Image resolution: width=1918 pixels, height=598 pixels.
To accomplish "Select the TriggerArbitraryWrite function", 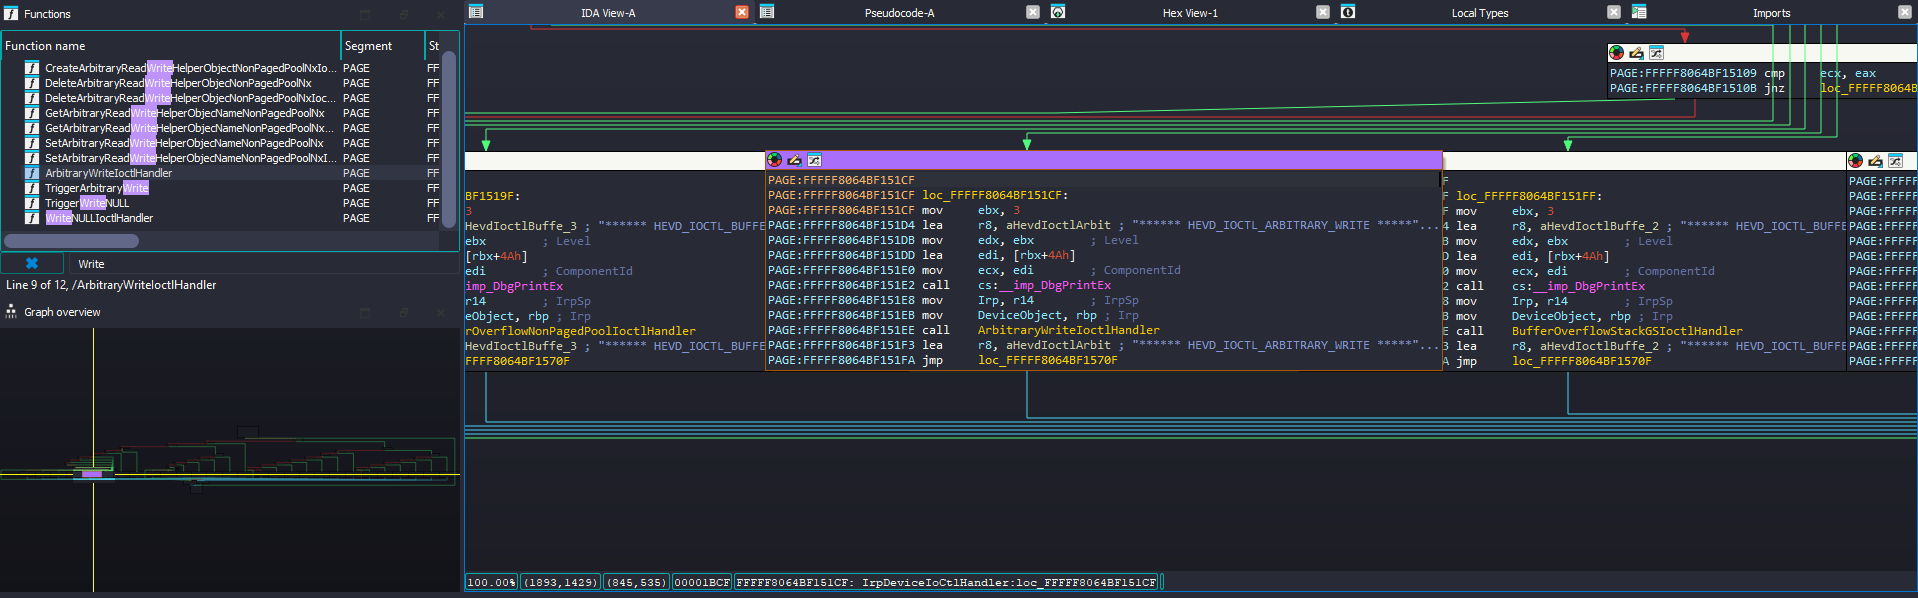I will click(x=97, y=188).
